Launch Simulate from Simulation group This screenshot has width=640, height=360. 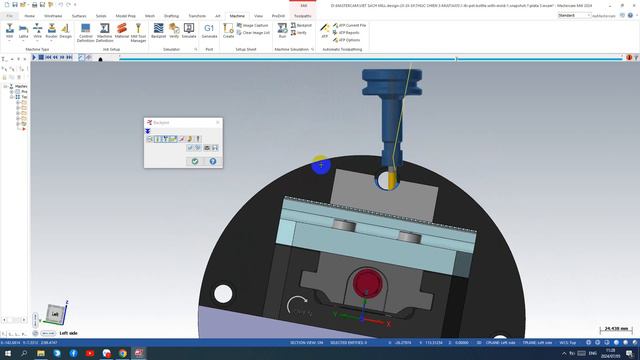coord(189,31)
